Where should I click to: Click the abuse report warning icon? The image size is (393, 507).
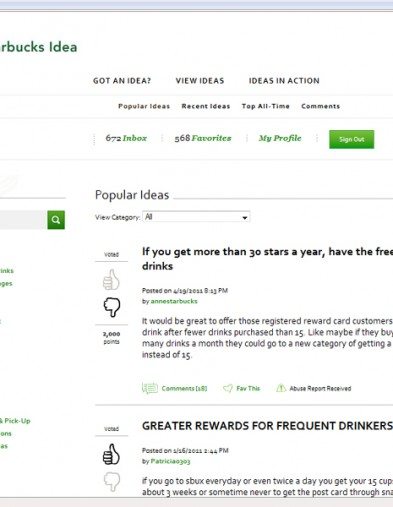pos(281,388)
